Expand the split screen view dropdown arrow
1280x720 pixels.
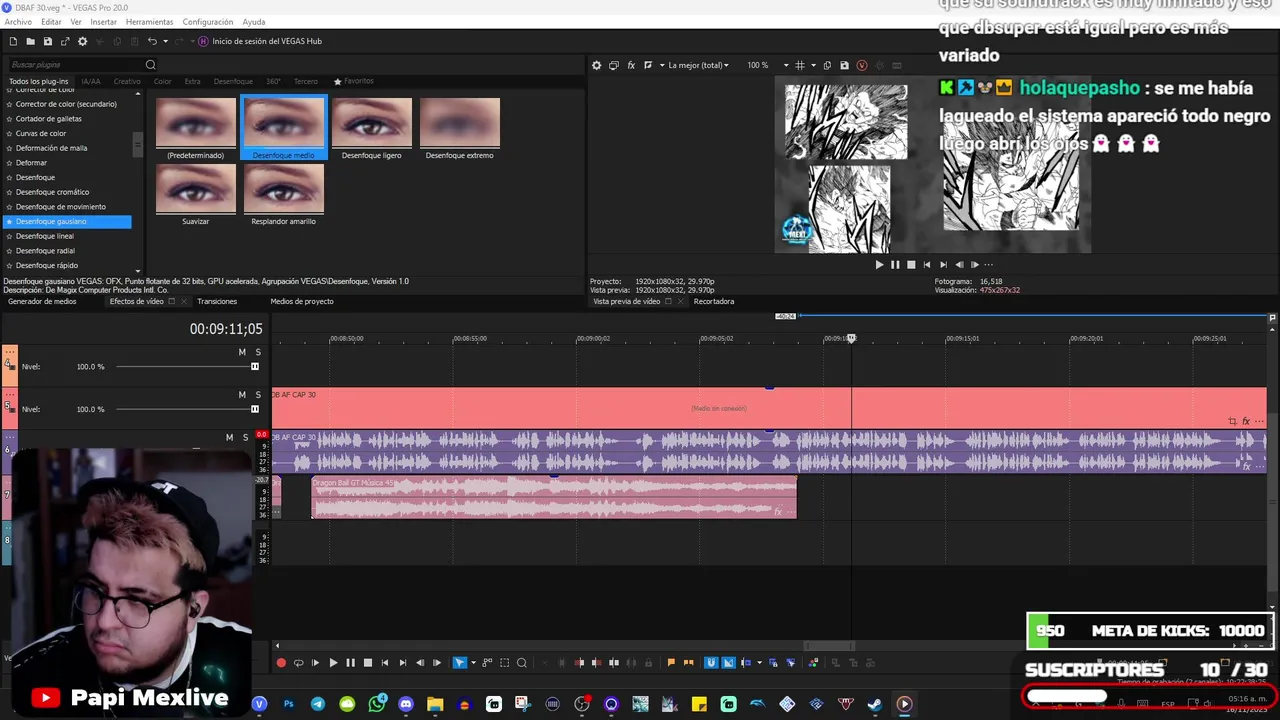(x=661, y=65)
